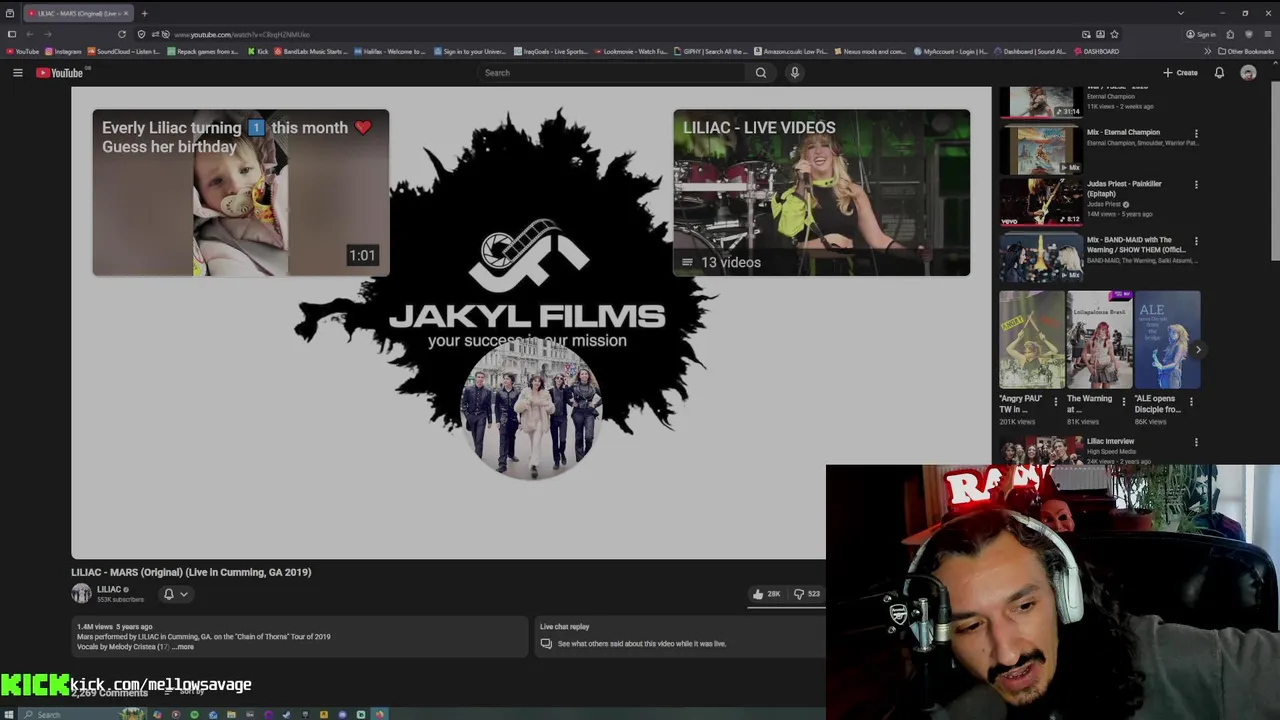The image size is (1280, 720).
Task: Like the video with the thumbs-up button
Action: [767, 594]
